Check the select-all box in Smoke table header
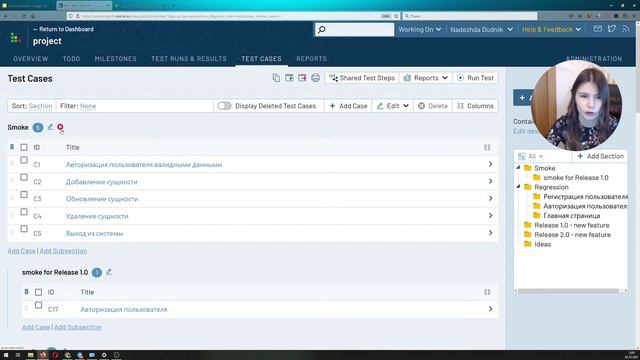 [x=24, y=147]
